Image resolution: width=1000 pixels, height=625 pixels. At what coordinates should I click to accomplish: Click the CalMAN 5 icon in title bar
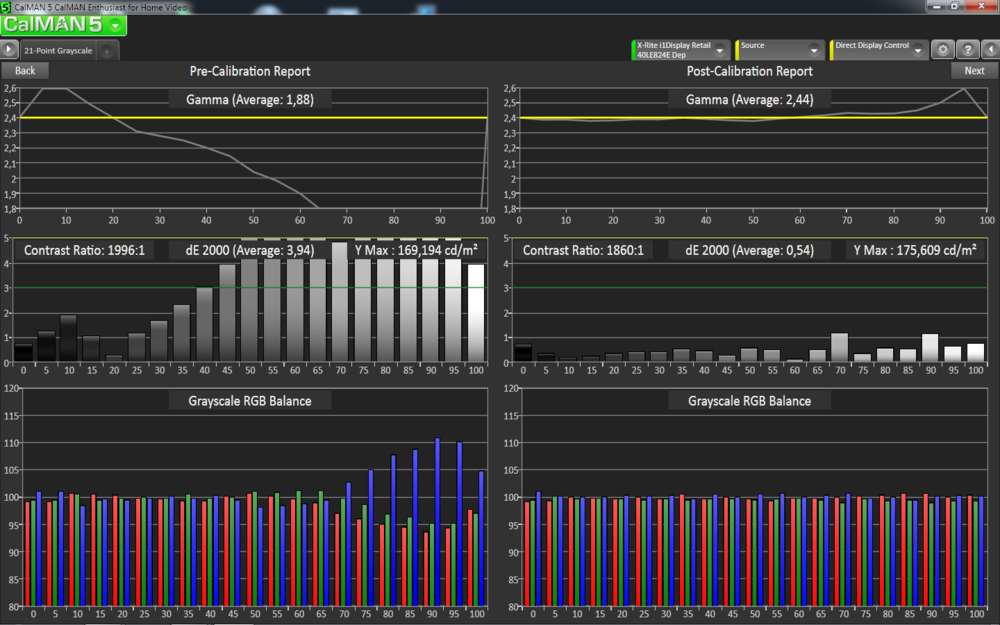6,7
